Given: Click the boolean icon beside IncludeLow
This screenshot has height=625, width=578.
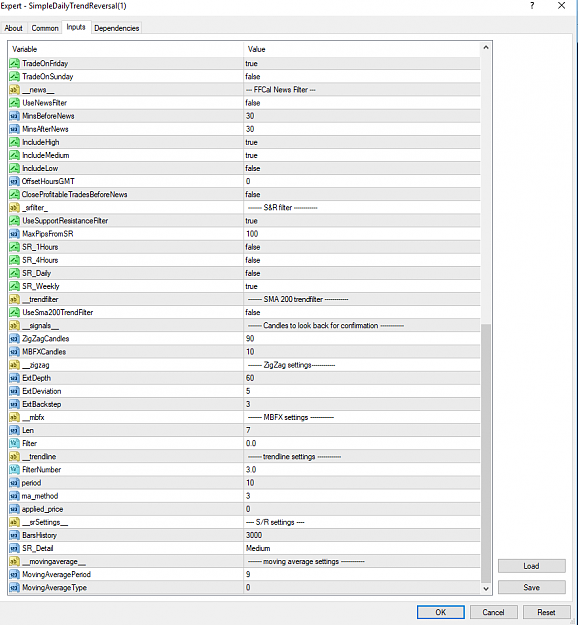Looking at the screenshot, I should coord(14,168).
